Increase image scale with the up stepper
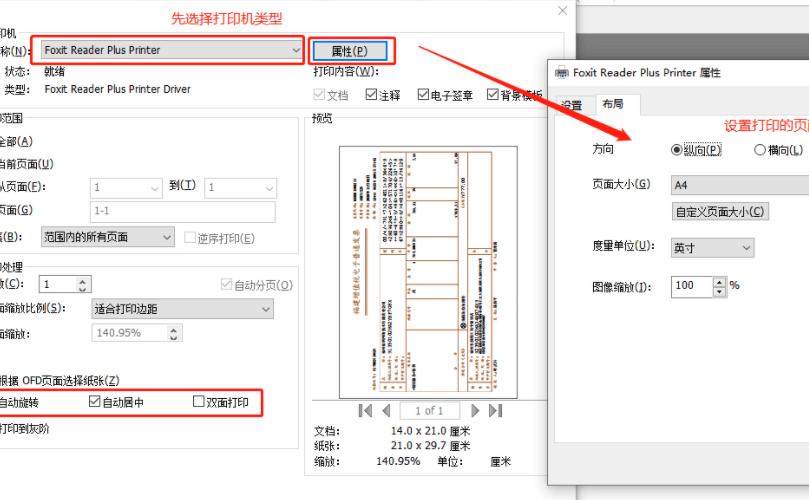The height and width of the screenshot is (500, 809). (x=719, y=282)
